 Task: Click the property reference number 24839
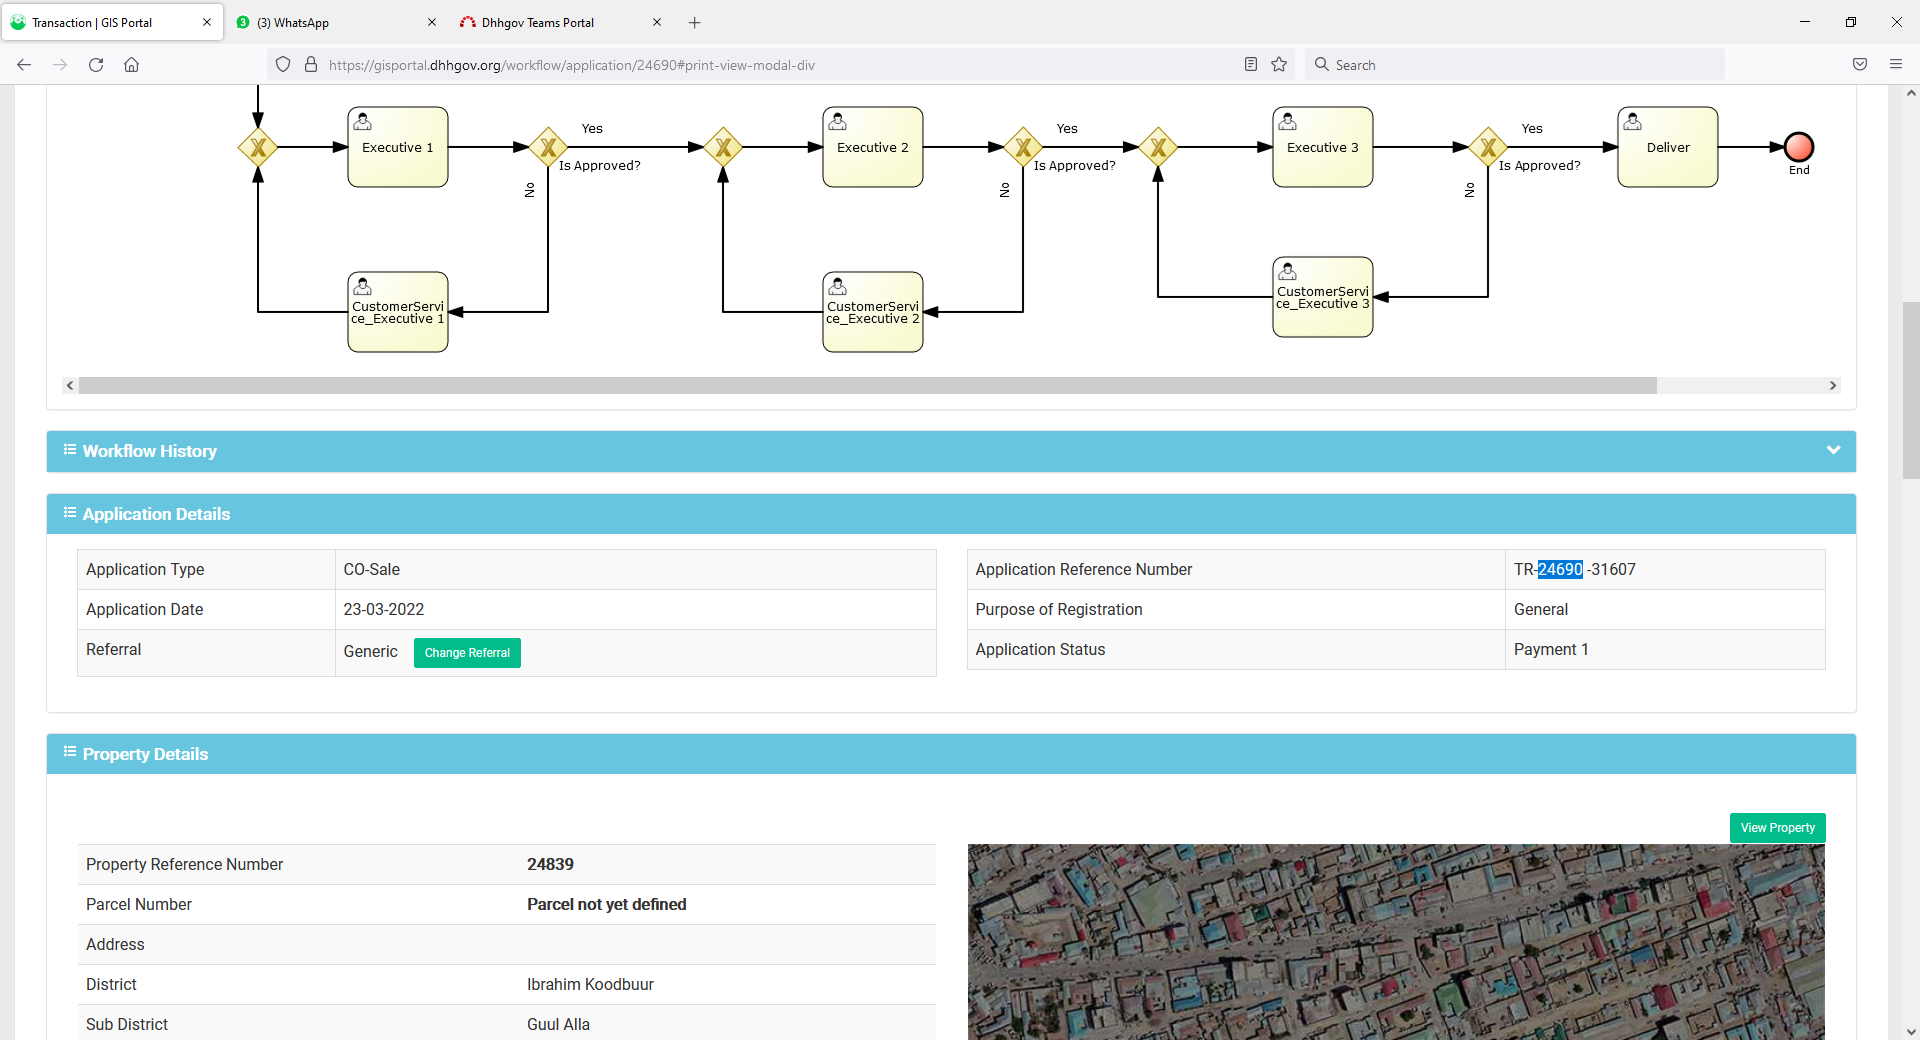[x=551, y=864]
